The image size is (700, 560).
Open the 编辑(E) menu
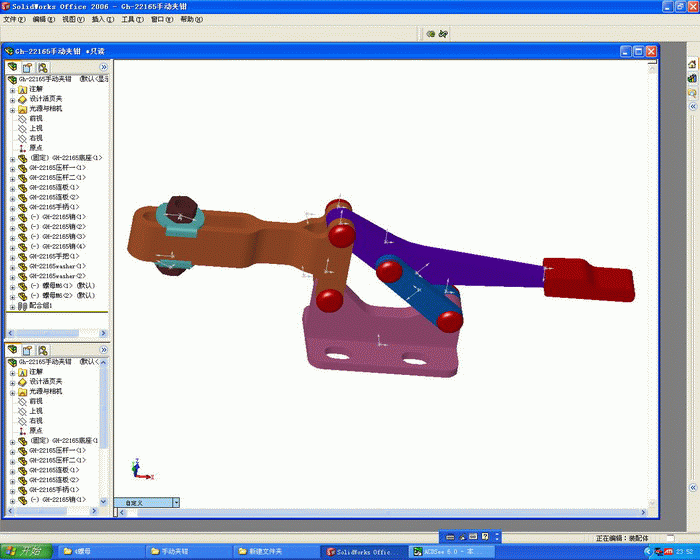click(x=44, y=19)
